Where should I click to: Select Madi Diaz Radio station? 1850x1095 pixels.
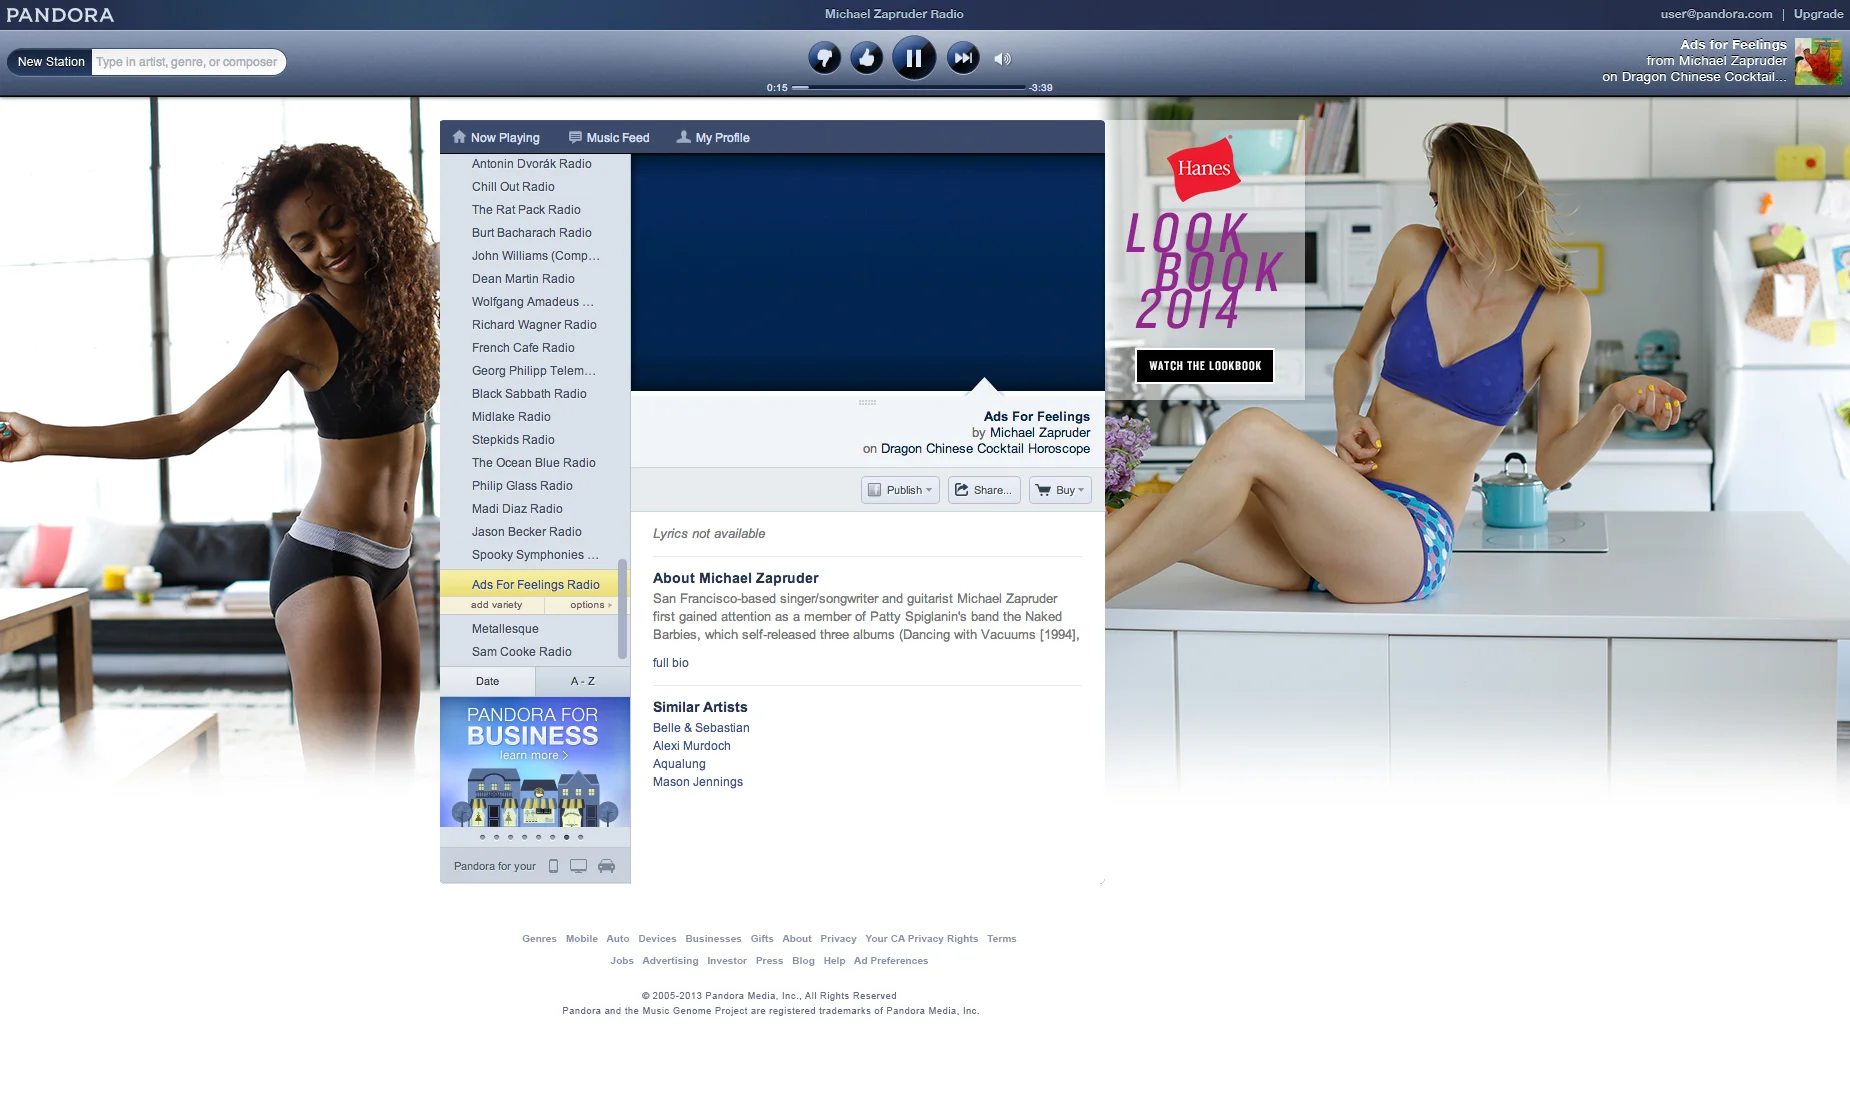[517, 509]
